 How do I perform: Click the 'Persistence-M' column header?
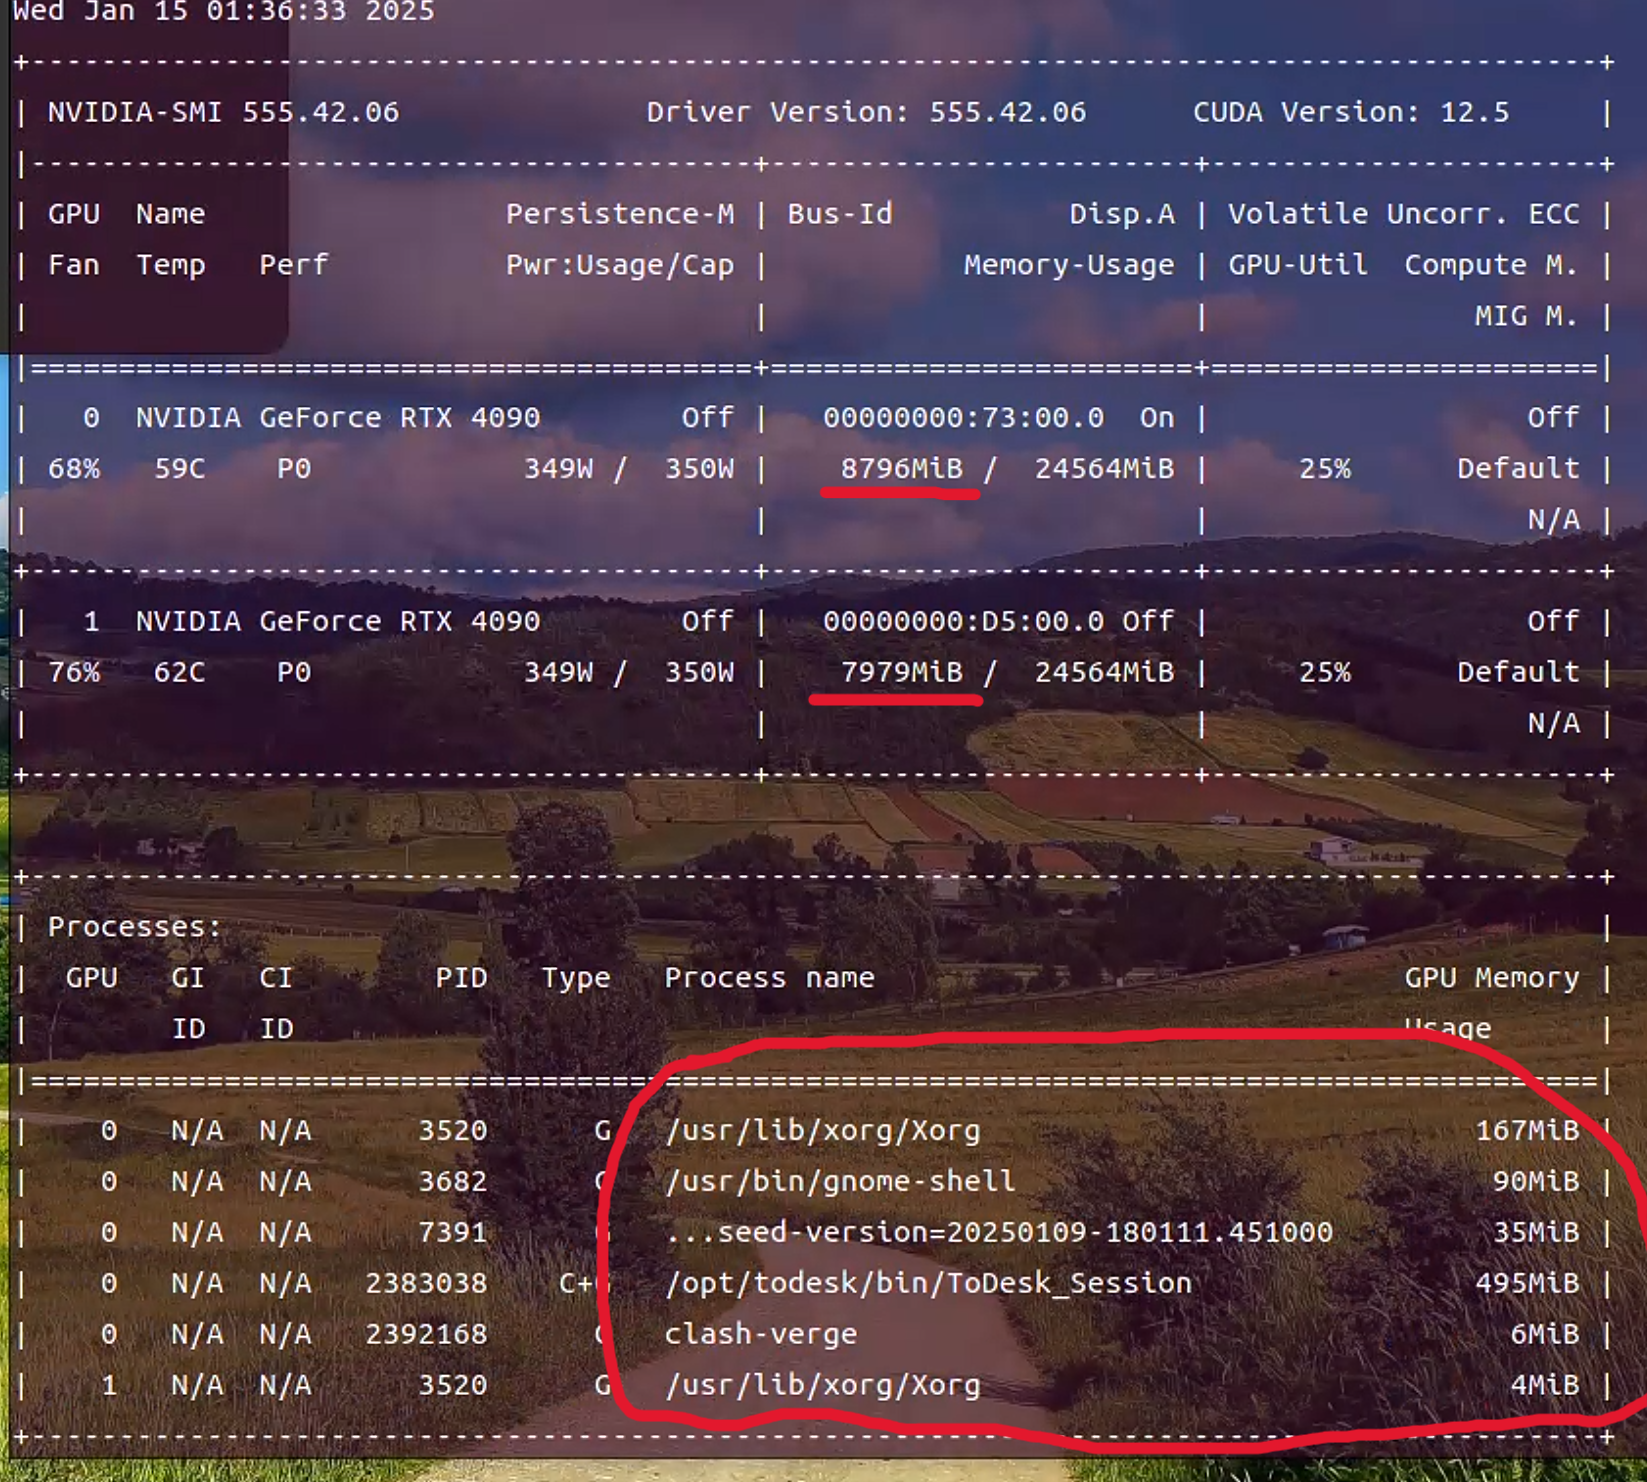[x=620, y=214]
